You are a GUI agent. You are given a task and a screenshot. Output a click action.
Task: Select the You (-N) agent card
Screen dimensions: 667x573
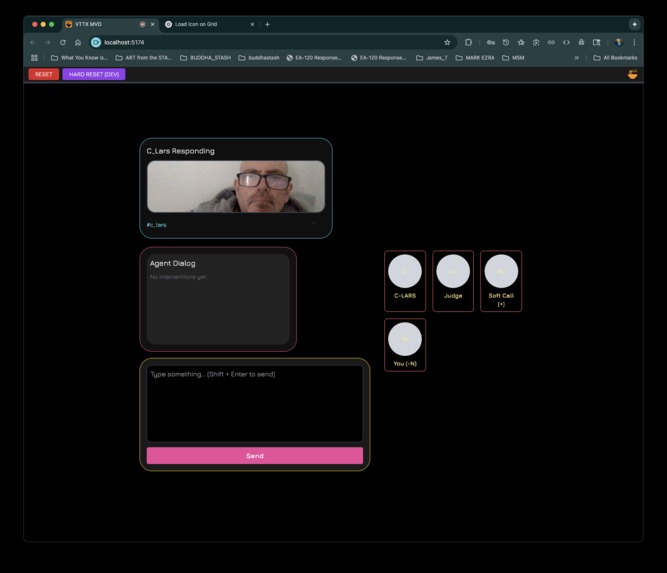click(x=405, y=345)
